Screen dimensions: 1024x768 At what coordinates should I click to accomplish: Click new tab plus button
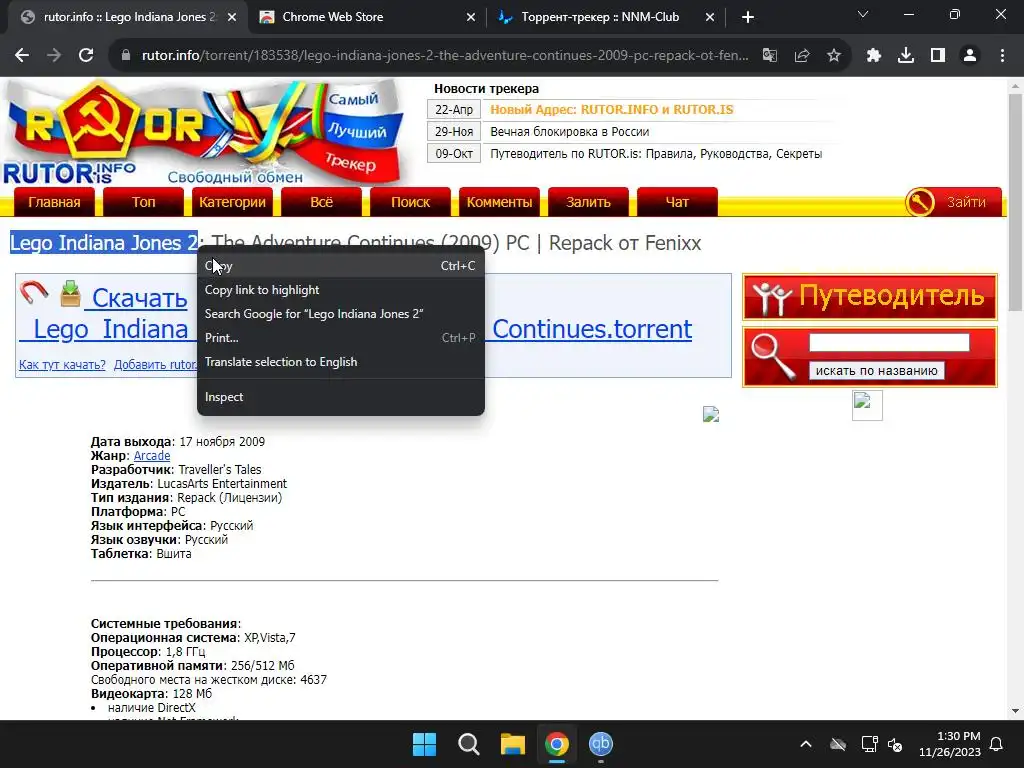(748, 17)
